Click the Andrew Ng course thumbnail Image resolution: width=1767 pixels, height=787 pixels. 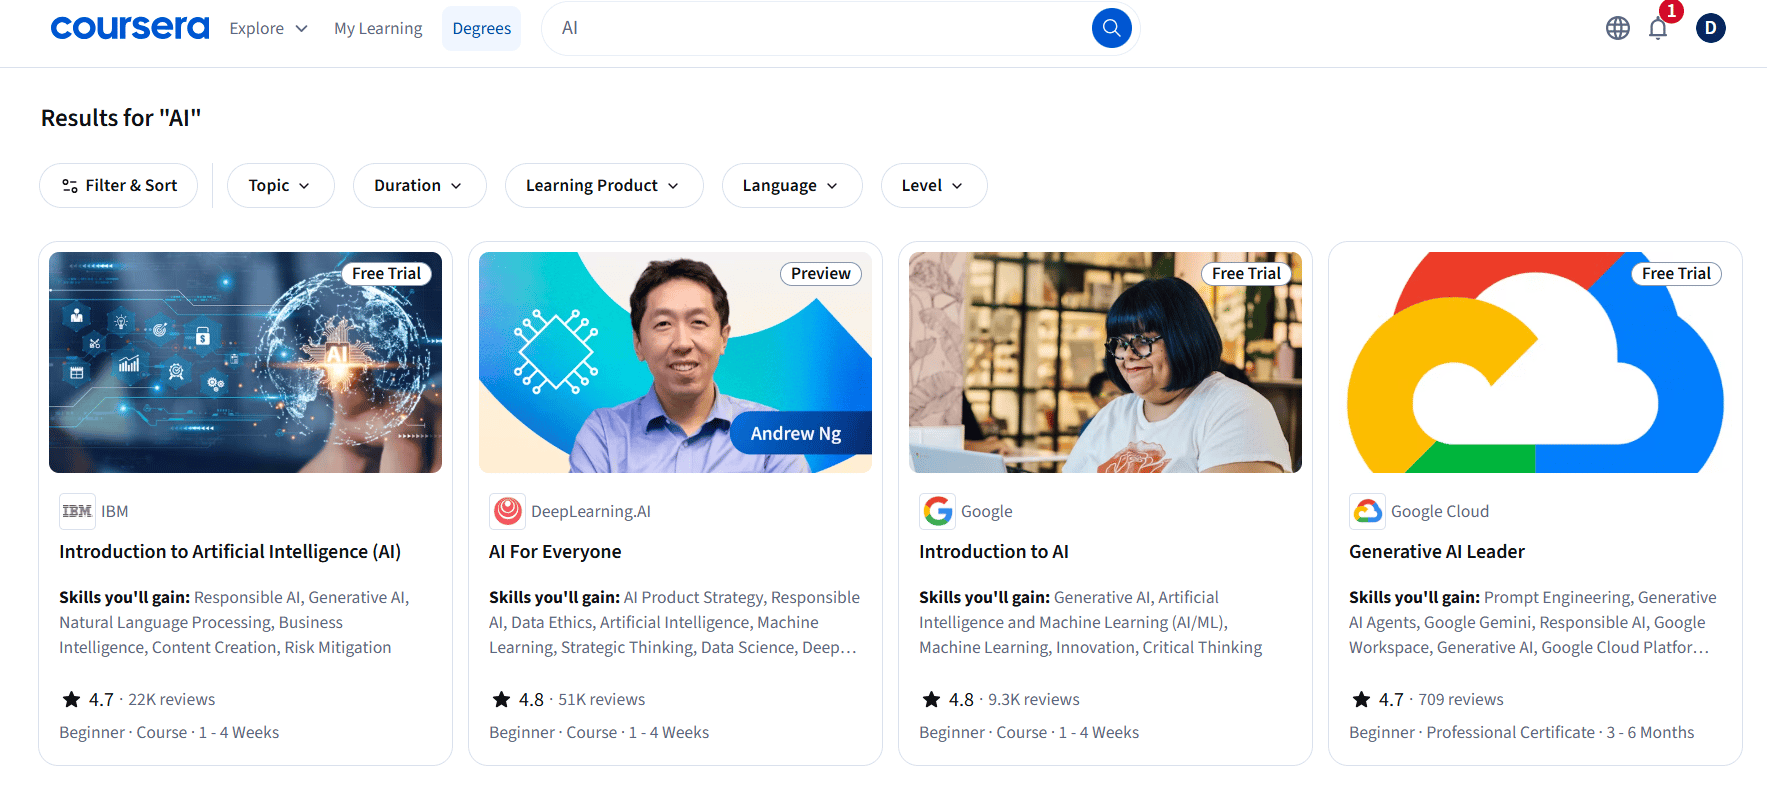coord(675,362)
